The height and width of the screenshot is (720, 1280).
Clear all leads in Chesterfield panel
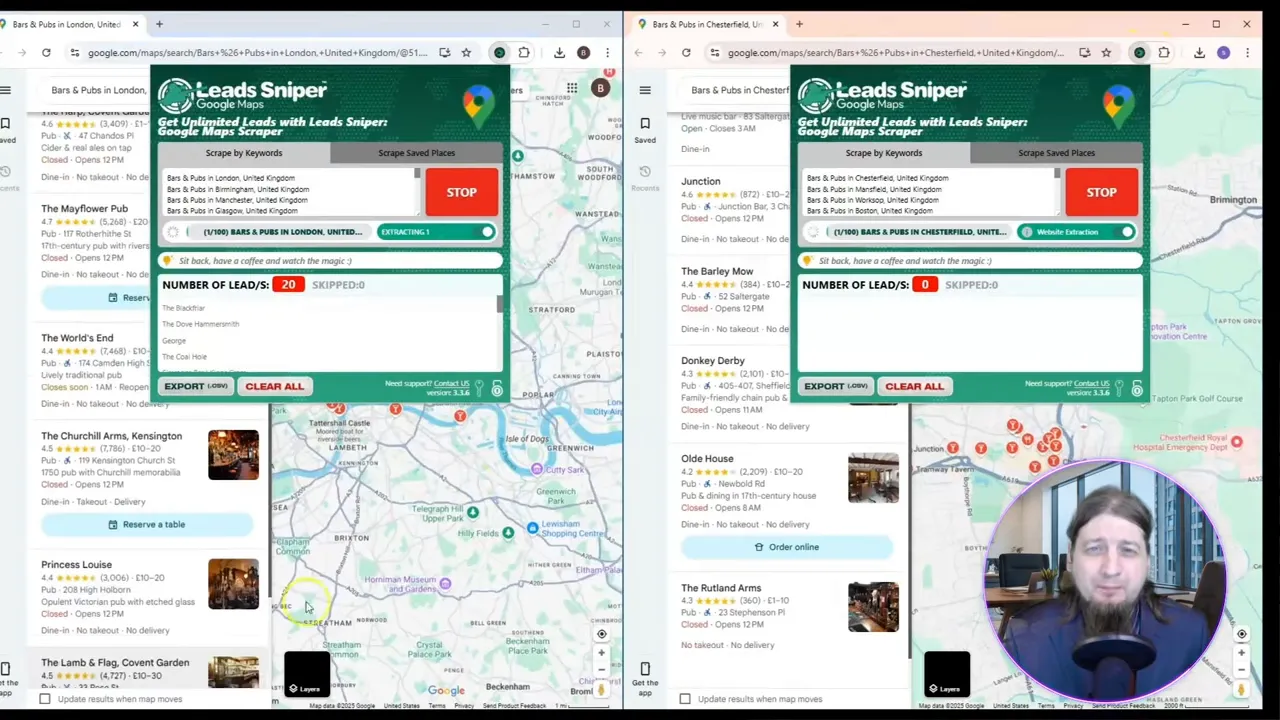(914, 386)
